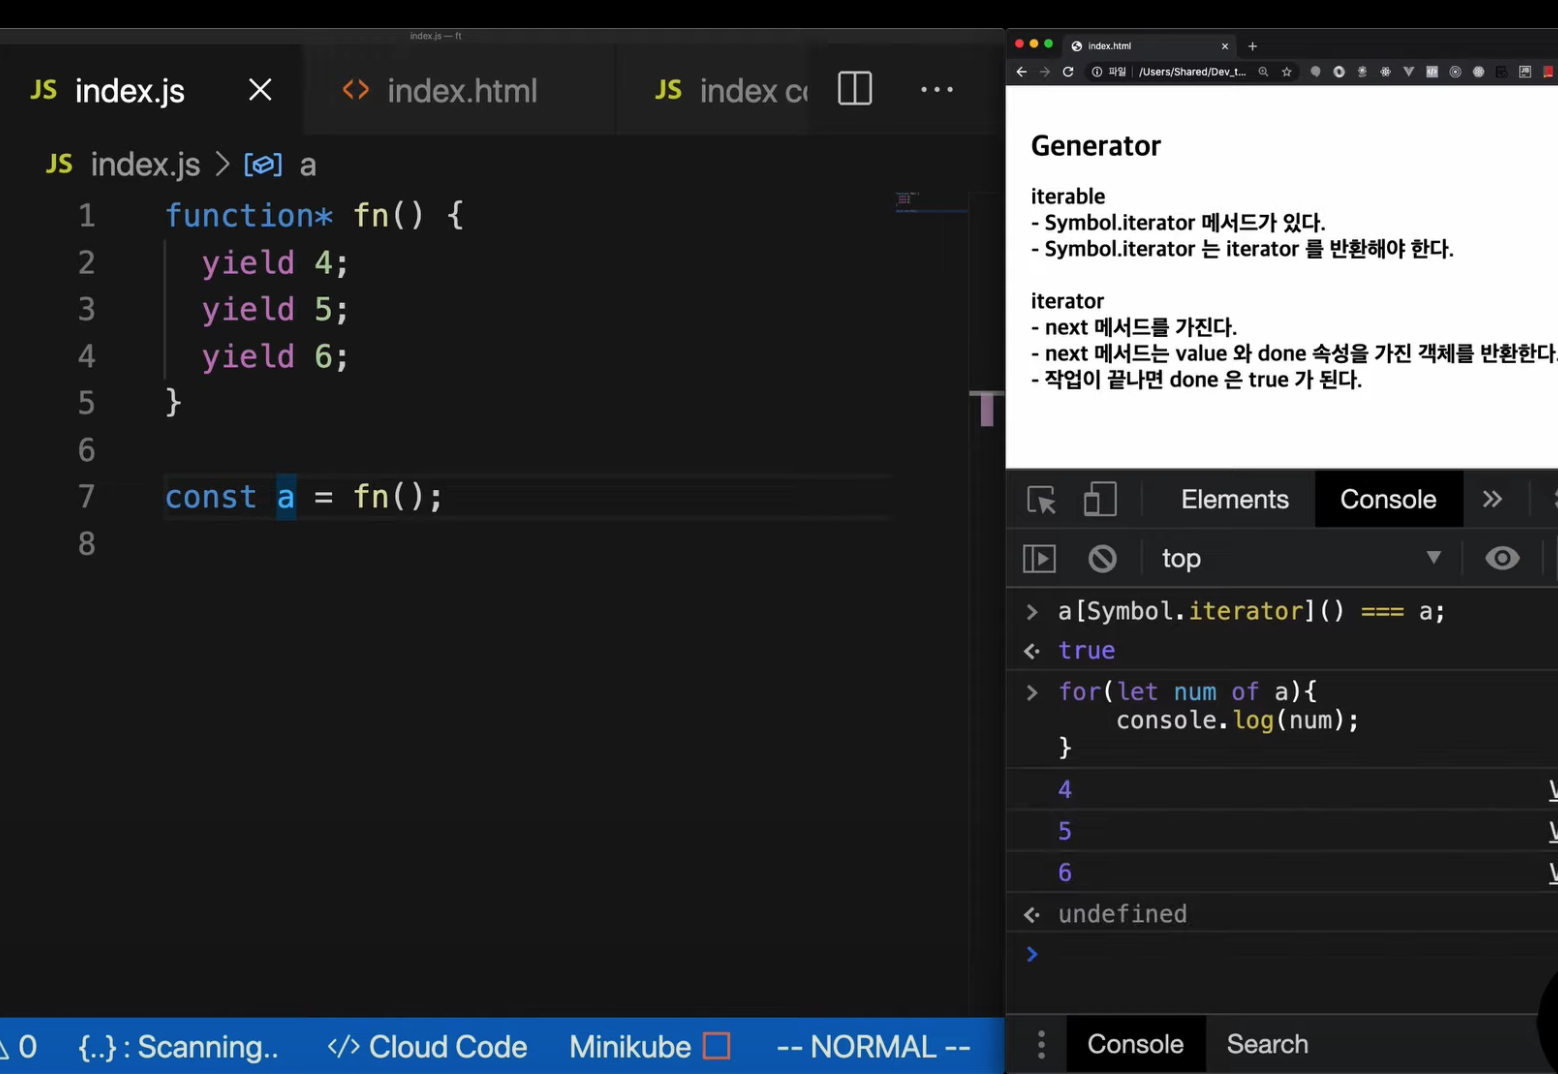Click line number 1 in the gutter
This screenshot has width=1558, height=1074.
tap(87, 216)
